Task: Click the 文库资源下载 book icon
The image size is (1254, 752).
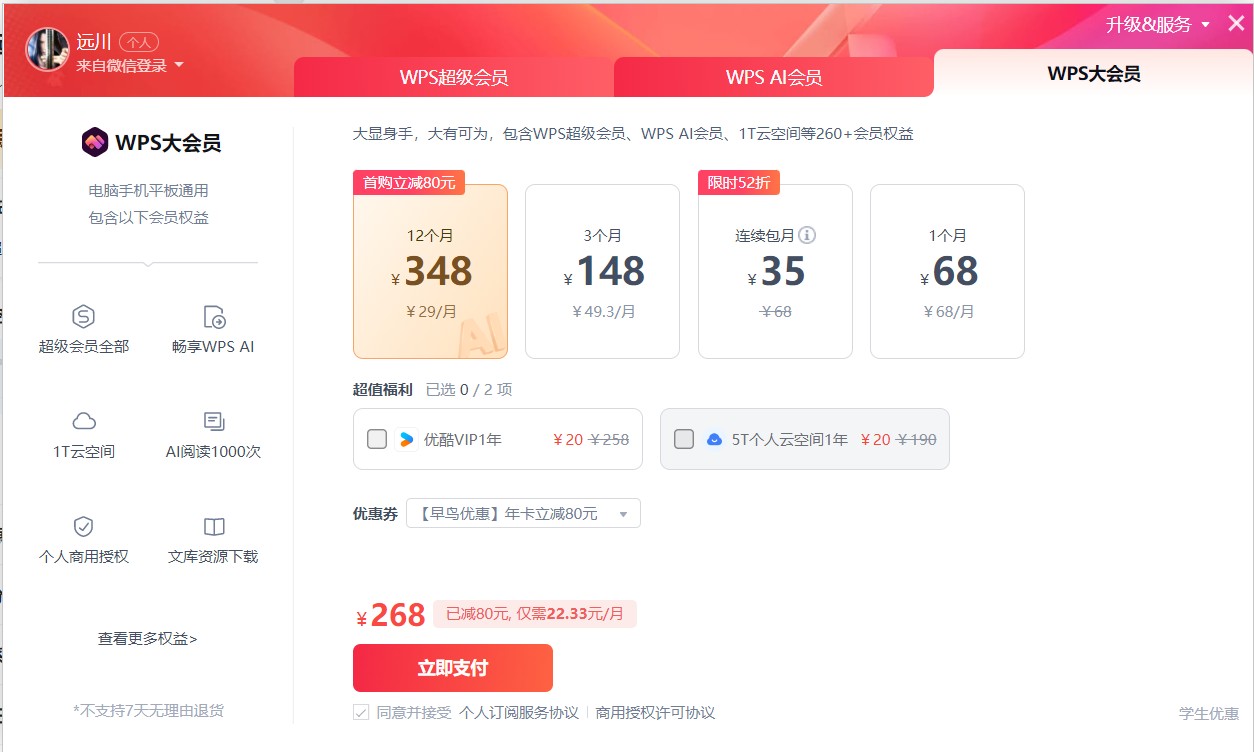Action: (x=214, y=526)
